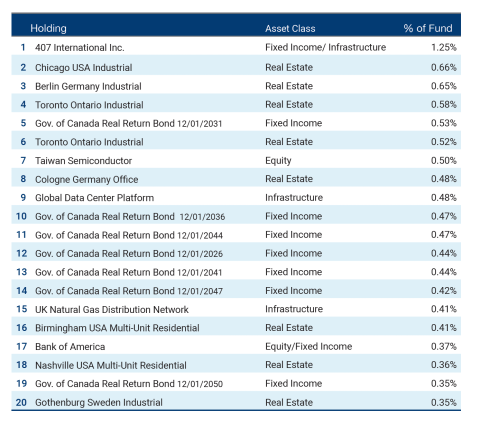Screen dimensions: 480x430
Task: Click the 0.37% fund value
Action: [x=444, y=346]
